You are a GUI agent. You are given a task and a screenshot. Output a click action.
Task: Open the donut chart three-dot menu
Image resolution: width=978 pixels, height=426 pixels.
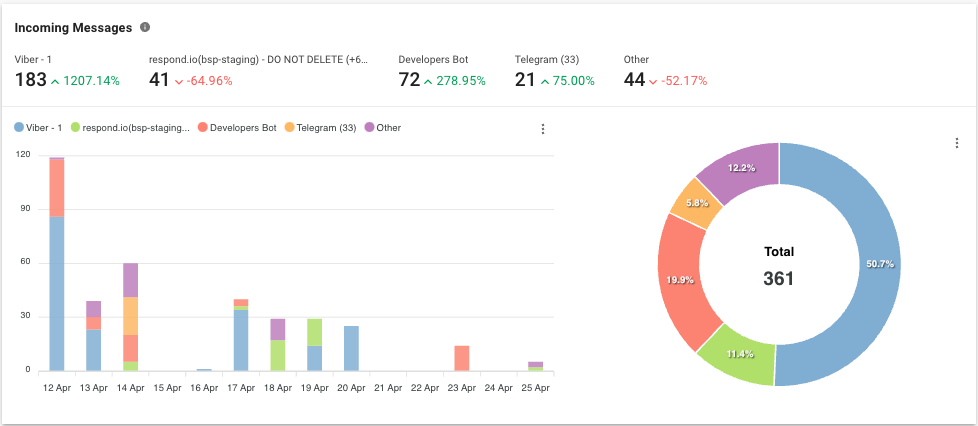pos(957,143)
